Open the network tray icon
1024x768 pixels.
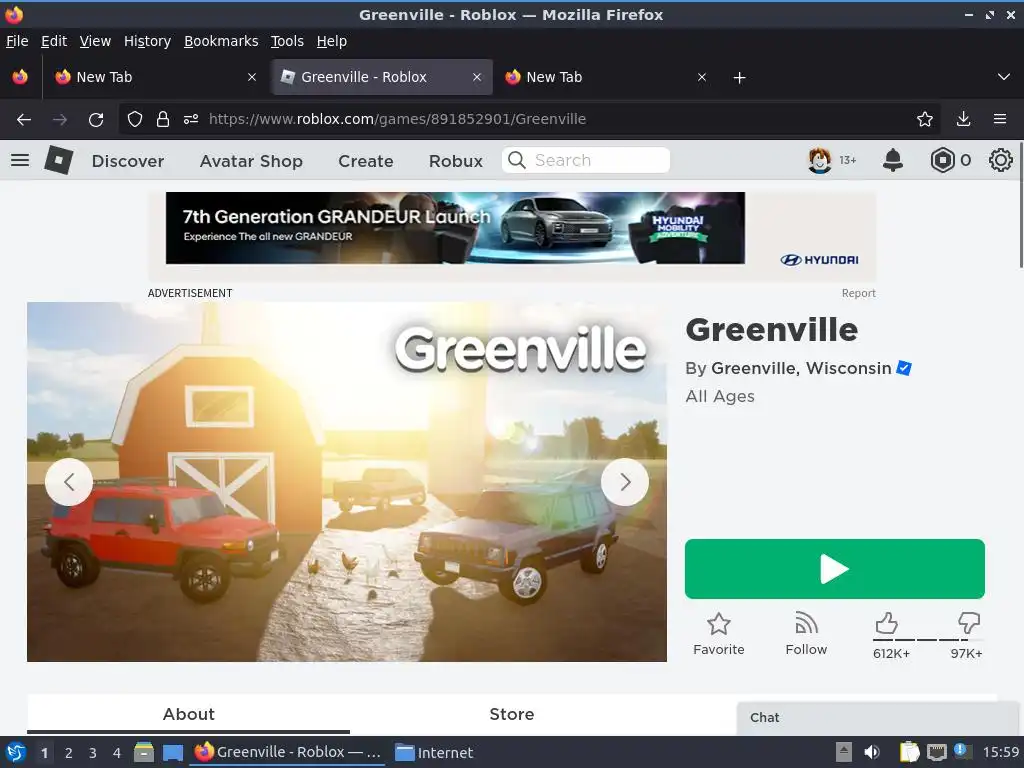point(936,752)
